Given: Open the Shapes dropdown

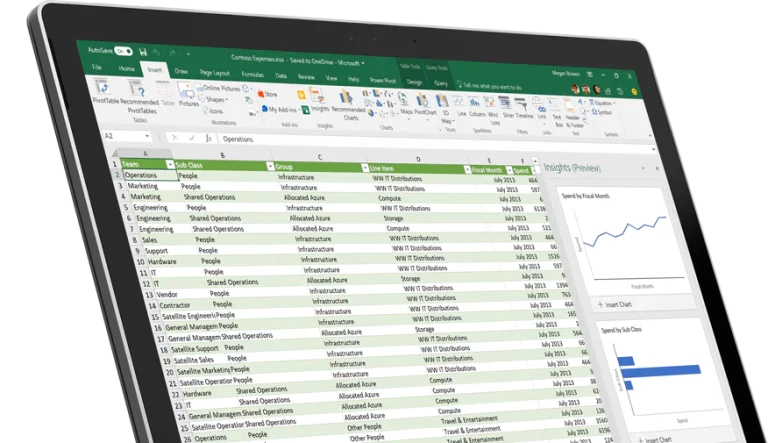Looking at the screenshot, I should pos(215,99).
